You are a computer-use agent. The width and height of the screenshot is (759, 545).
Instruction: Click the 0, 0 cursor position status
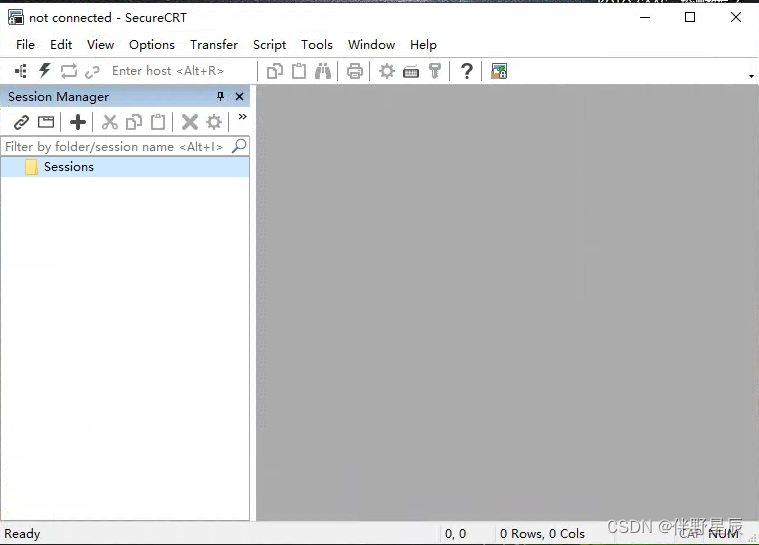(x=455, y=534)
